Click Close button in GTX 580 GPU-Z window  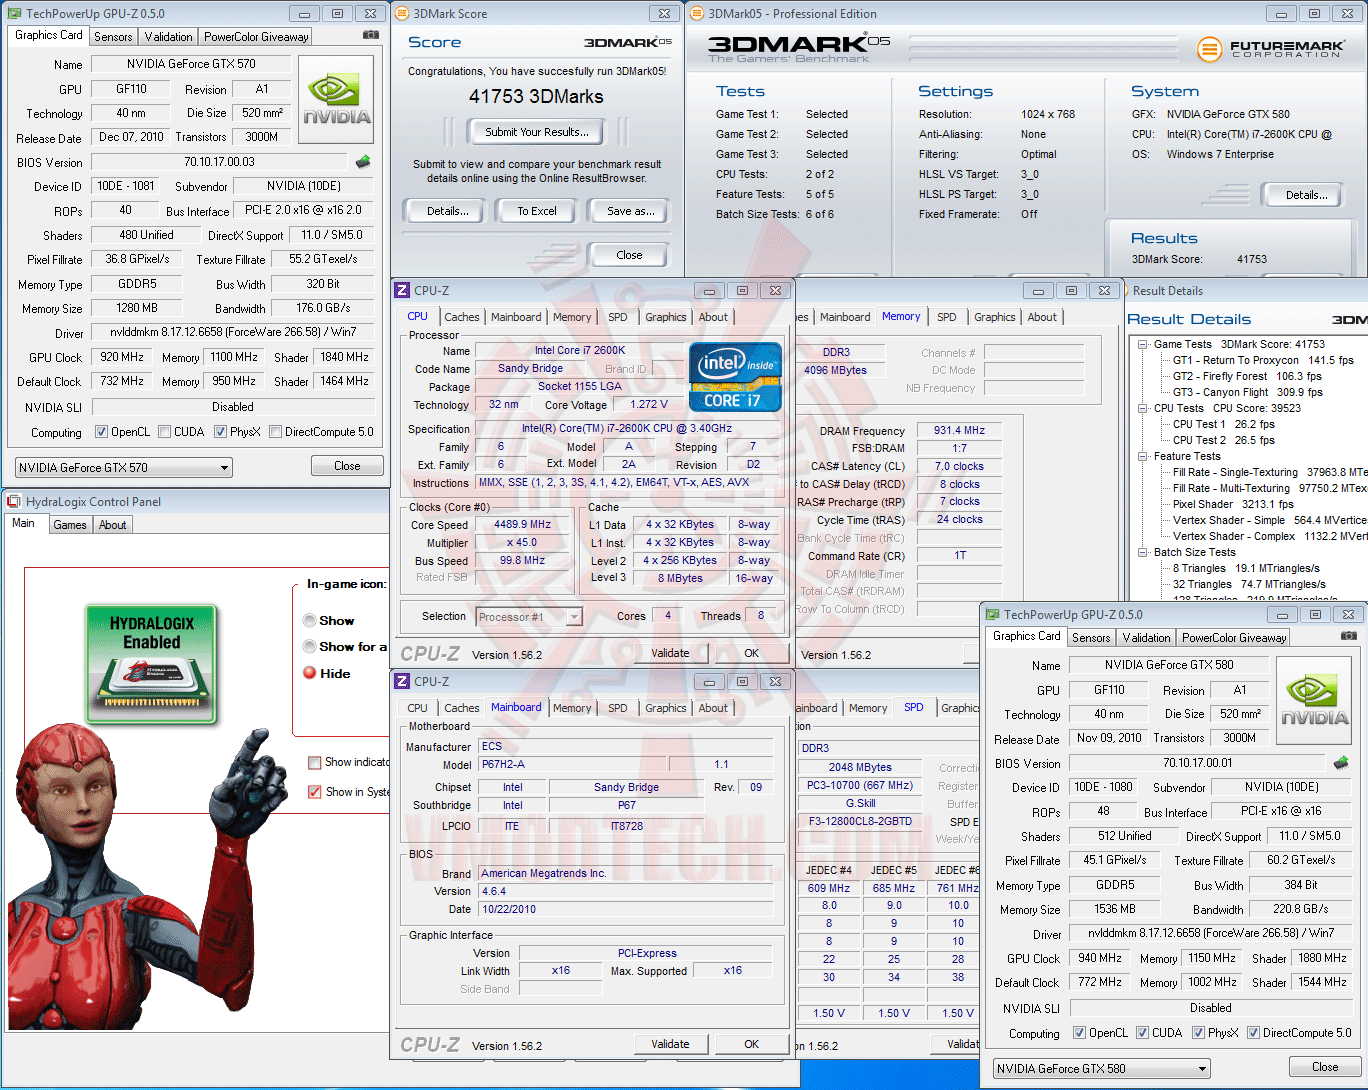coord(1326,1067)
